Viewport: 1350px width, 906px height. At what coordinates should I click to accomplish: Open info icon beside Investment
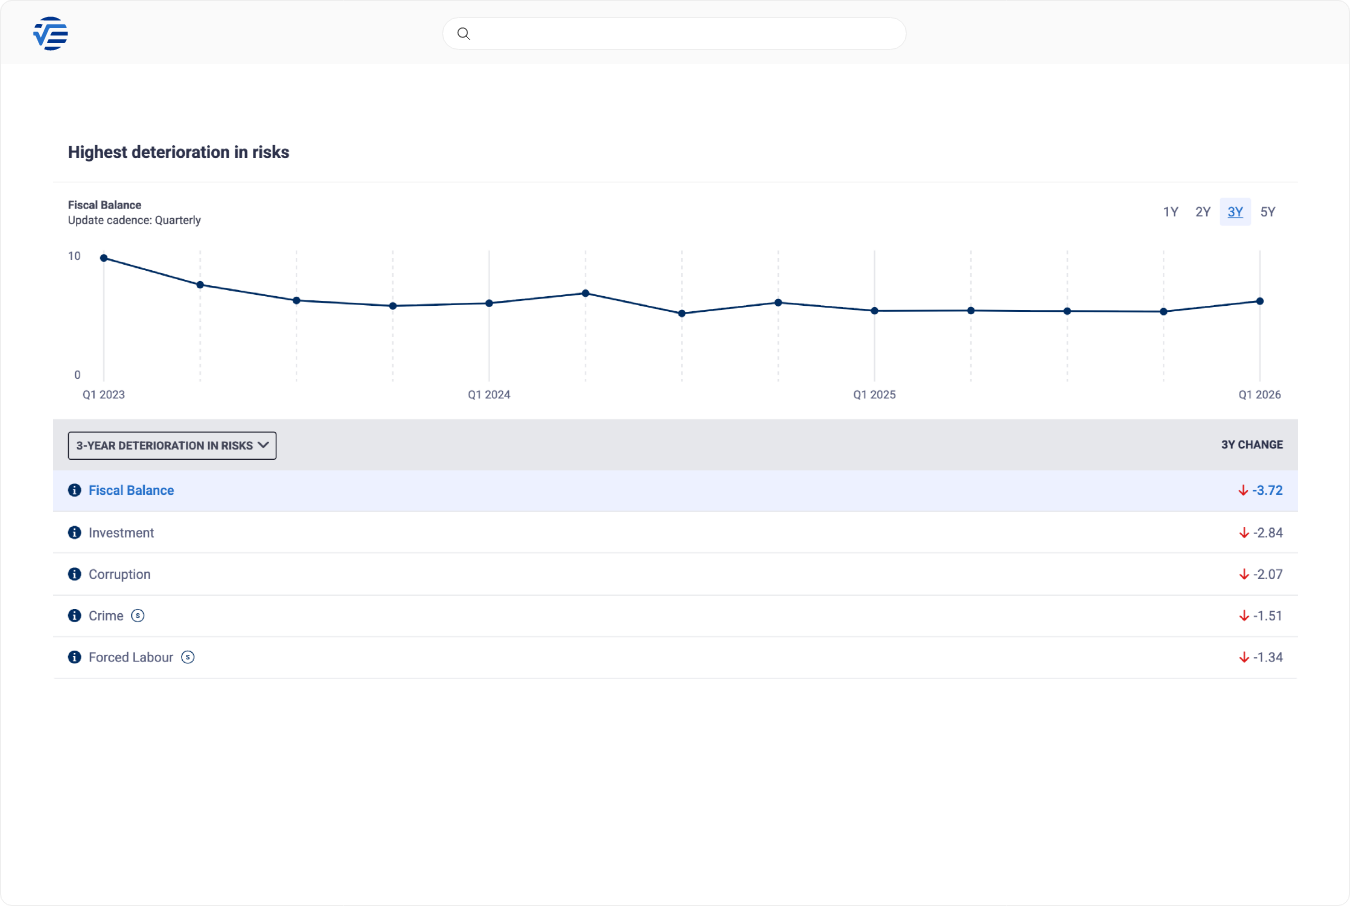point(74,533)
